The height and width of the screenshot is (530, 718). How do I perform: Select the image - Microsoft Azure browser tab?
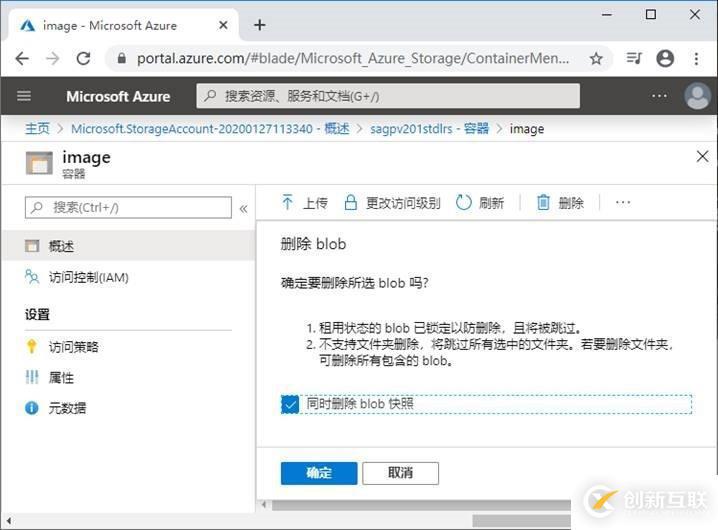pos(124,25)
